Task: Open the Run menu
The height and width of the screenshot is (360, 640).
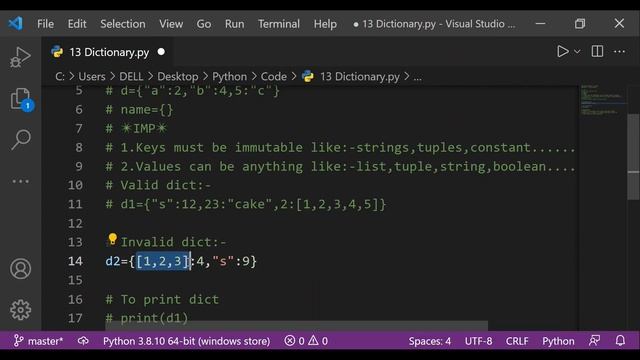Action: tap(234, 24)
